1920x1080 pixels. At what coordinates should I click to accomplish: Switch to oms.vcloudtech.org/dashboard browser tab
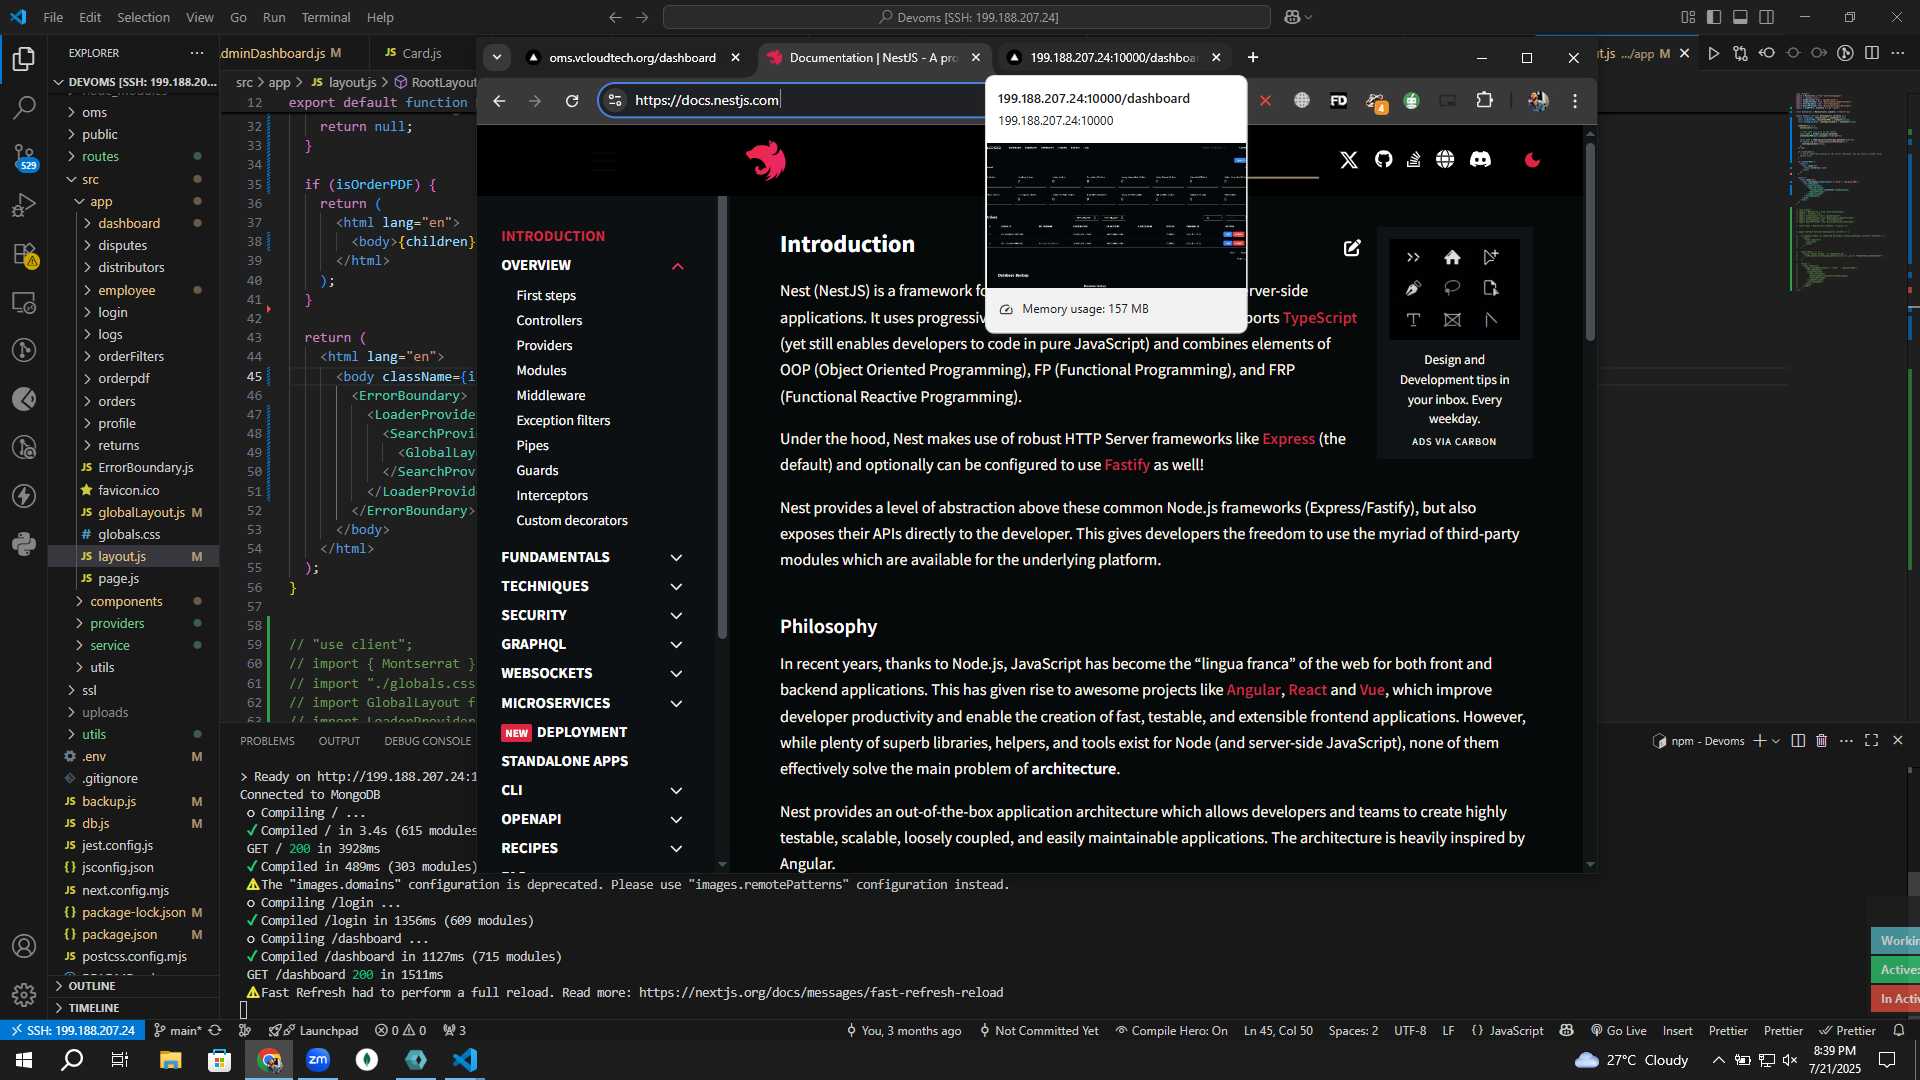click(634, 57)
